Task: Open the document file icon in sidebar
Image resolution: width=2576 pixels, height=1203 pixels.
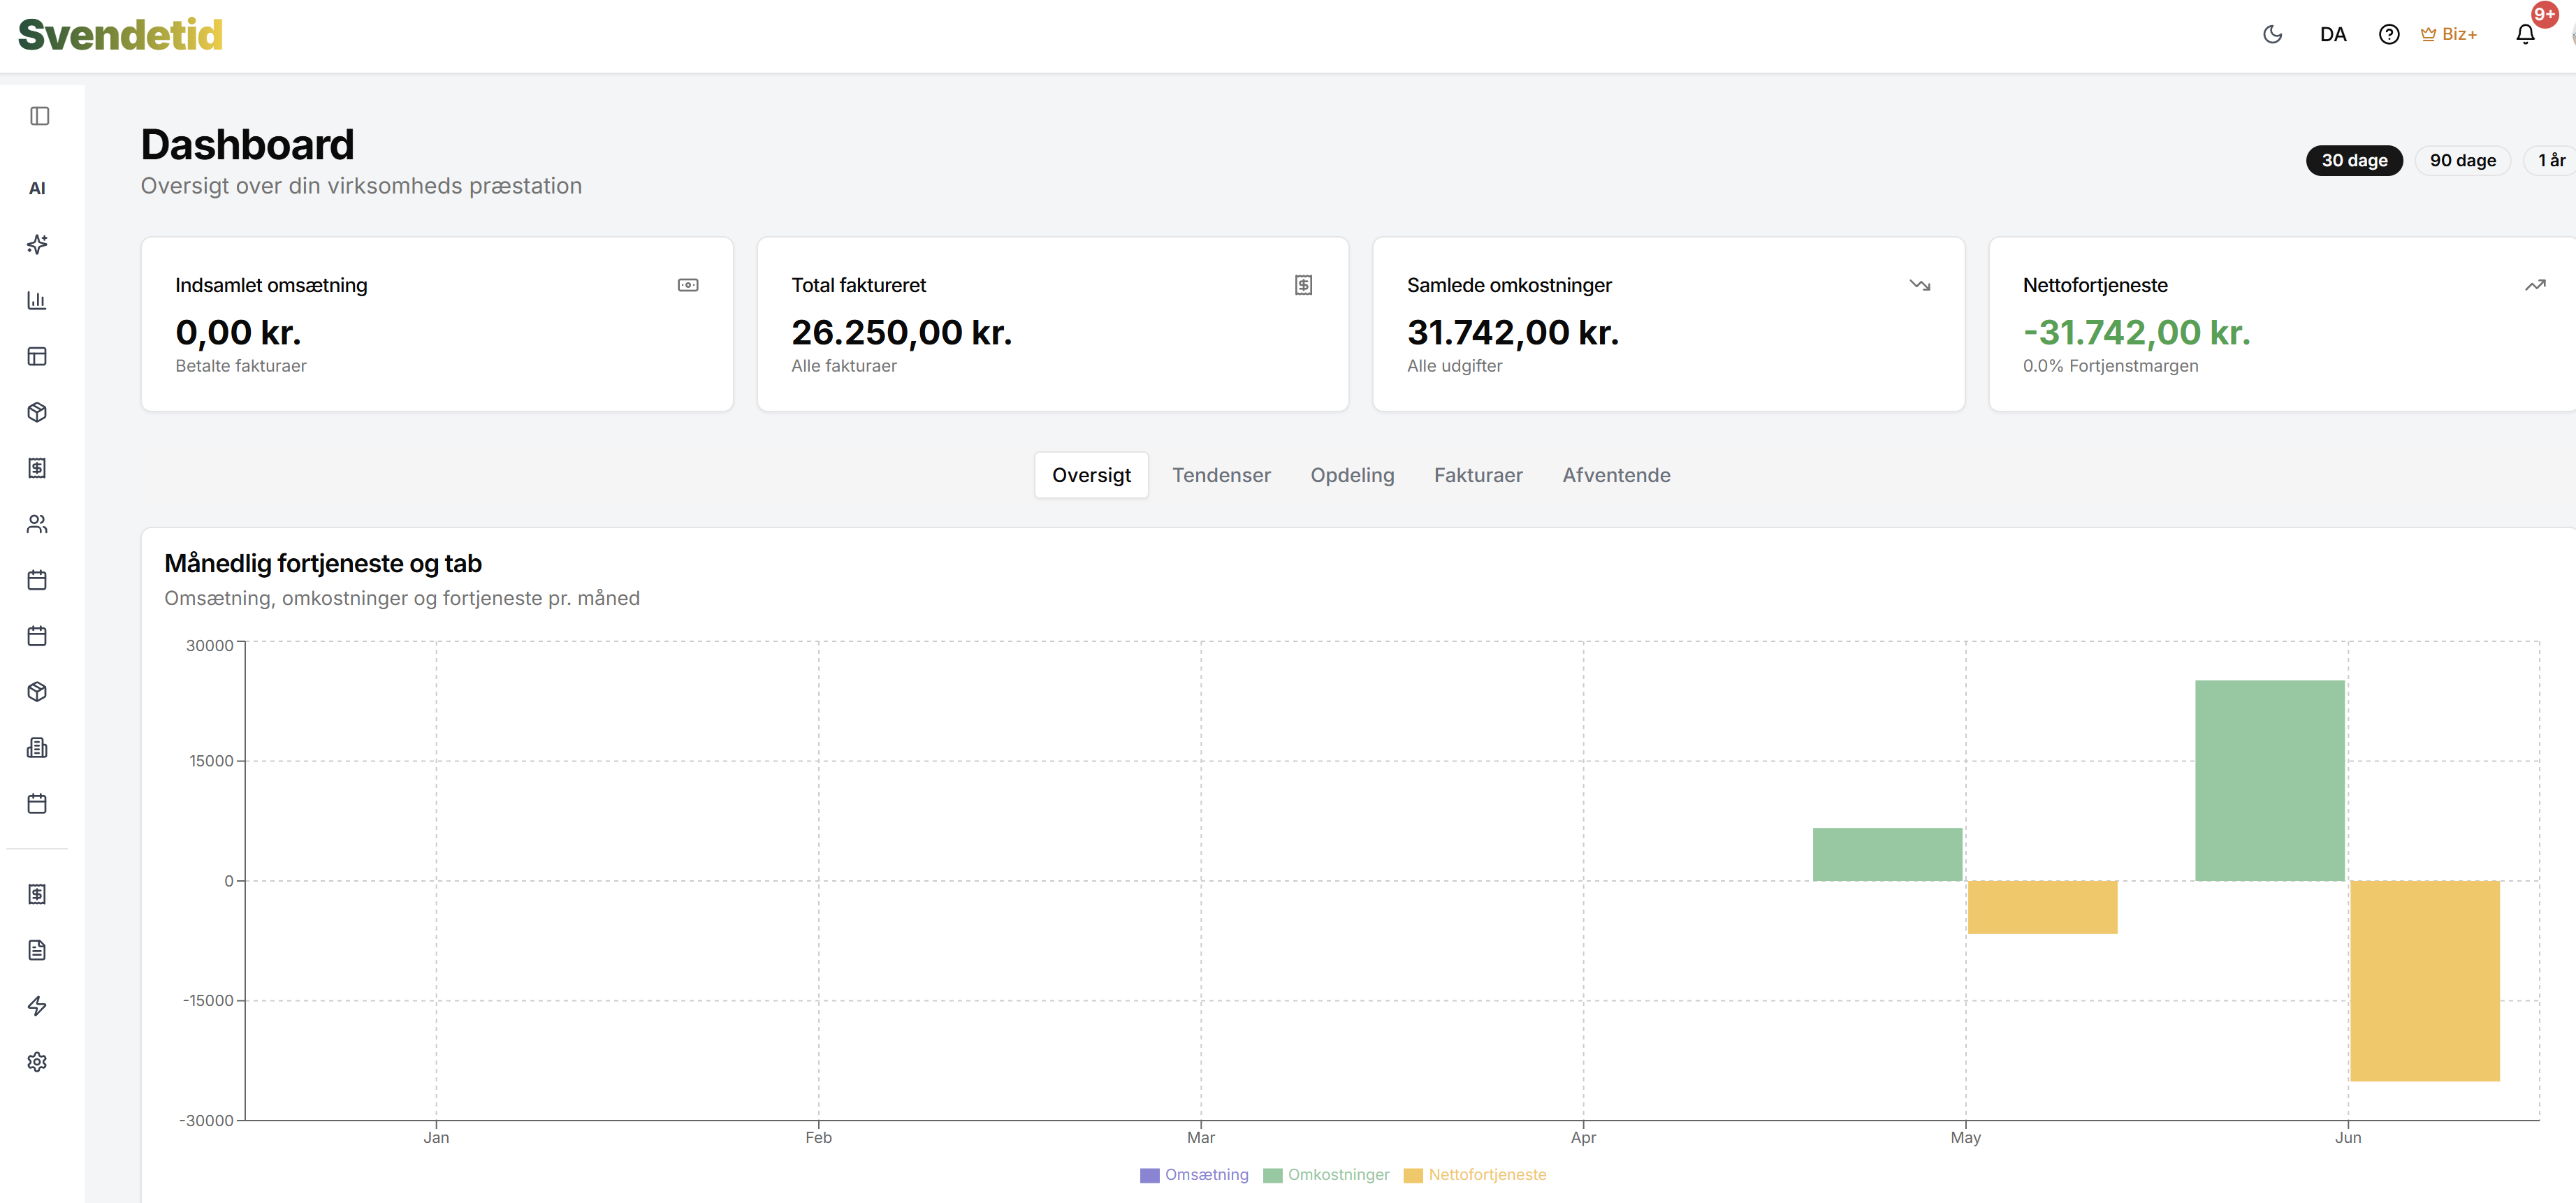Action: [37, 950]
